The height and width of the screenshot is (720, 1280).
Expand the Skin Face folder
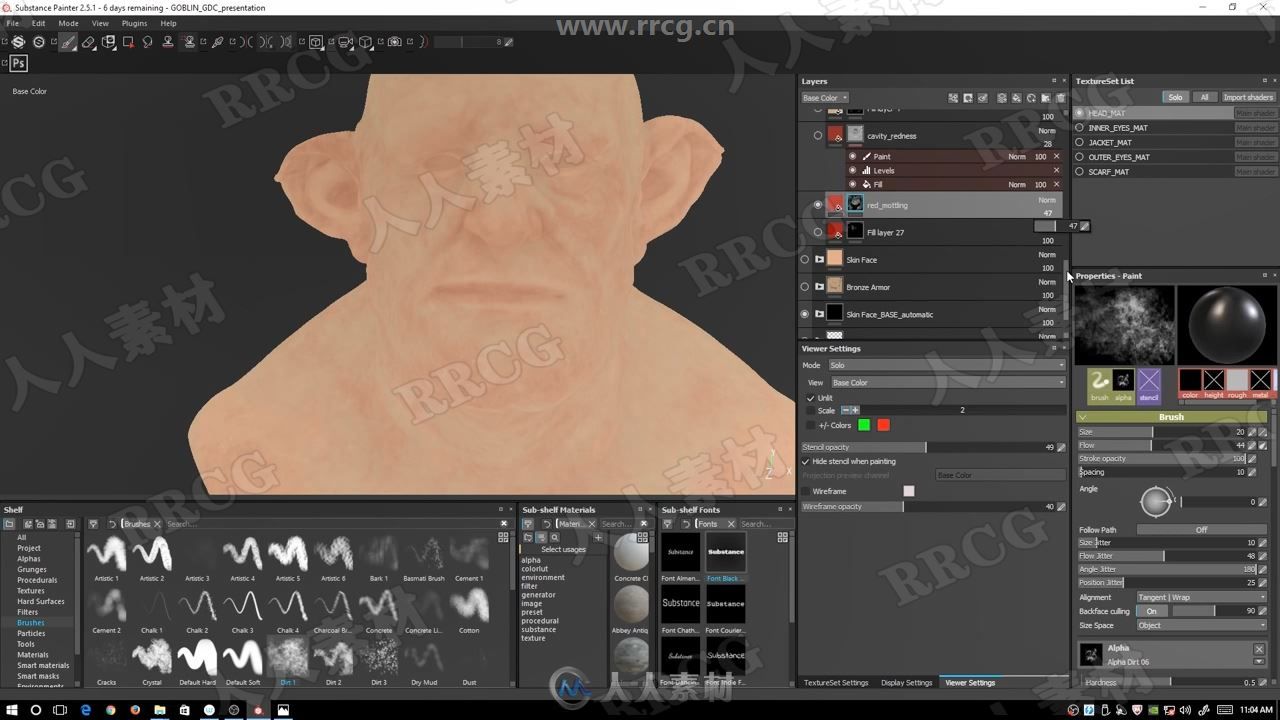[820, 260]
